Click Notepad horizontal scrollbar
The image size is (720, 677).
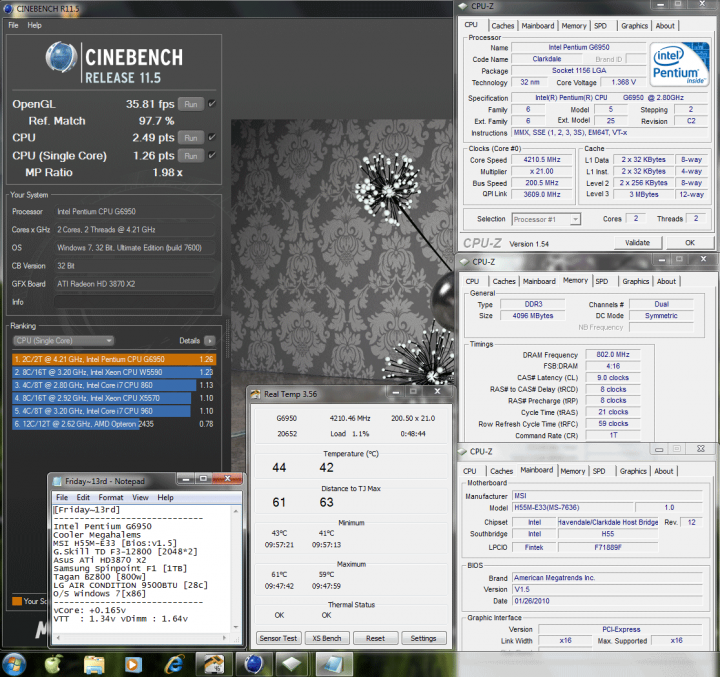coord(141,638)
